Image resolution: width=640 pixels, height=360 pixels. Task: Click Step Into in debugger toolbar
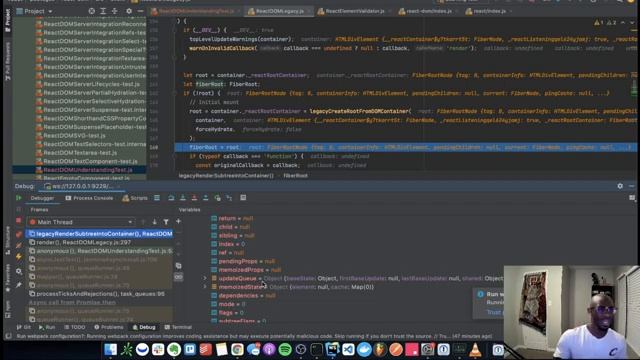(182, 198)
